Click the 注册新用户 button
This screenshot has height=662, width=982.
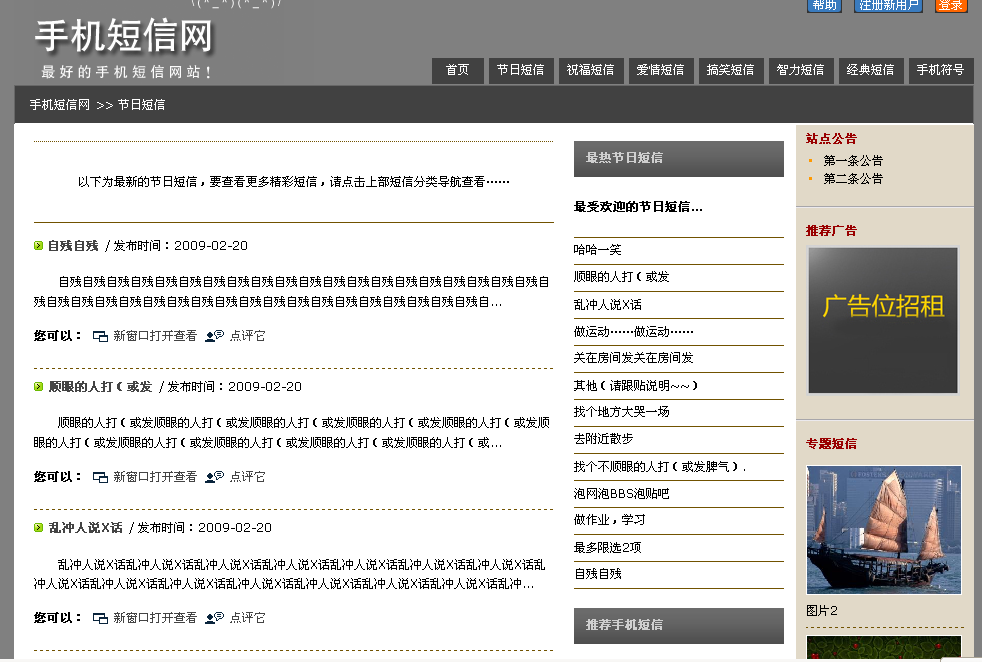(x=889, y=6)
